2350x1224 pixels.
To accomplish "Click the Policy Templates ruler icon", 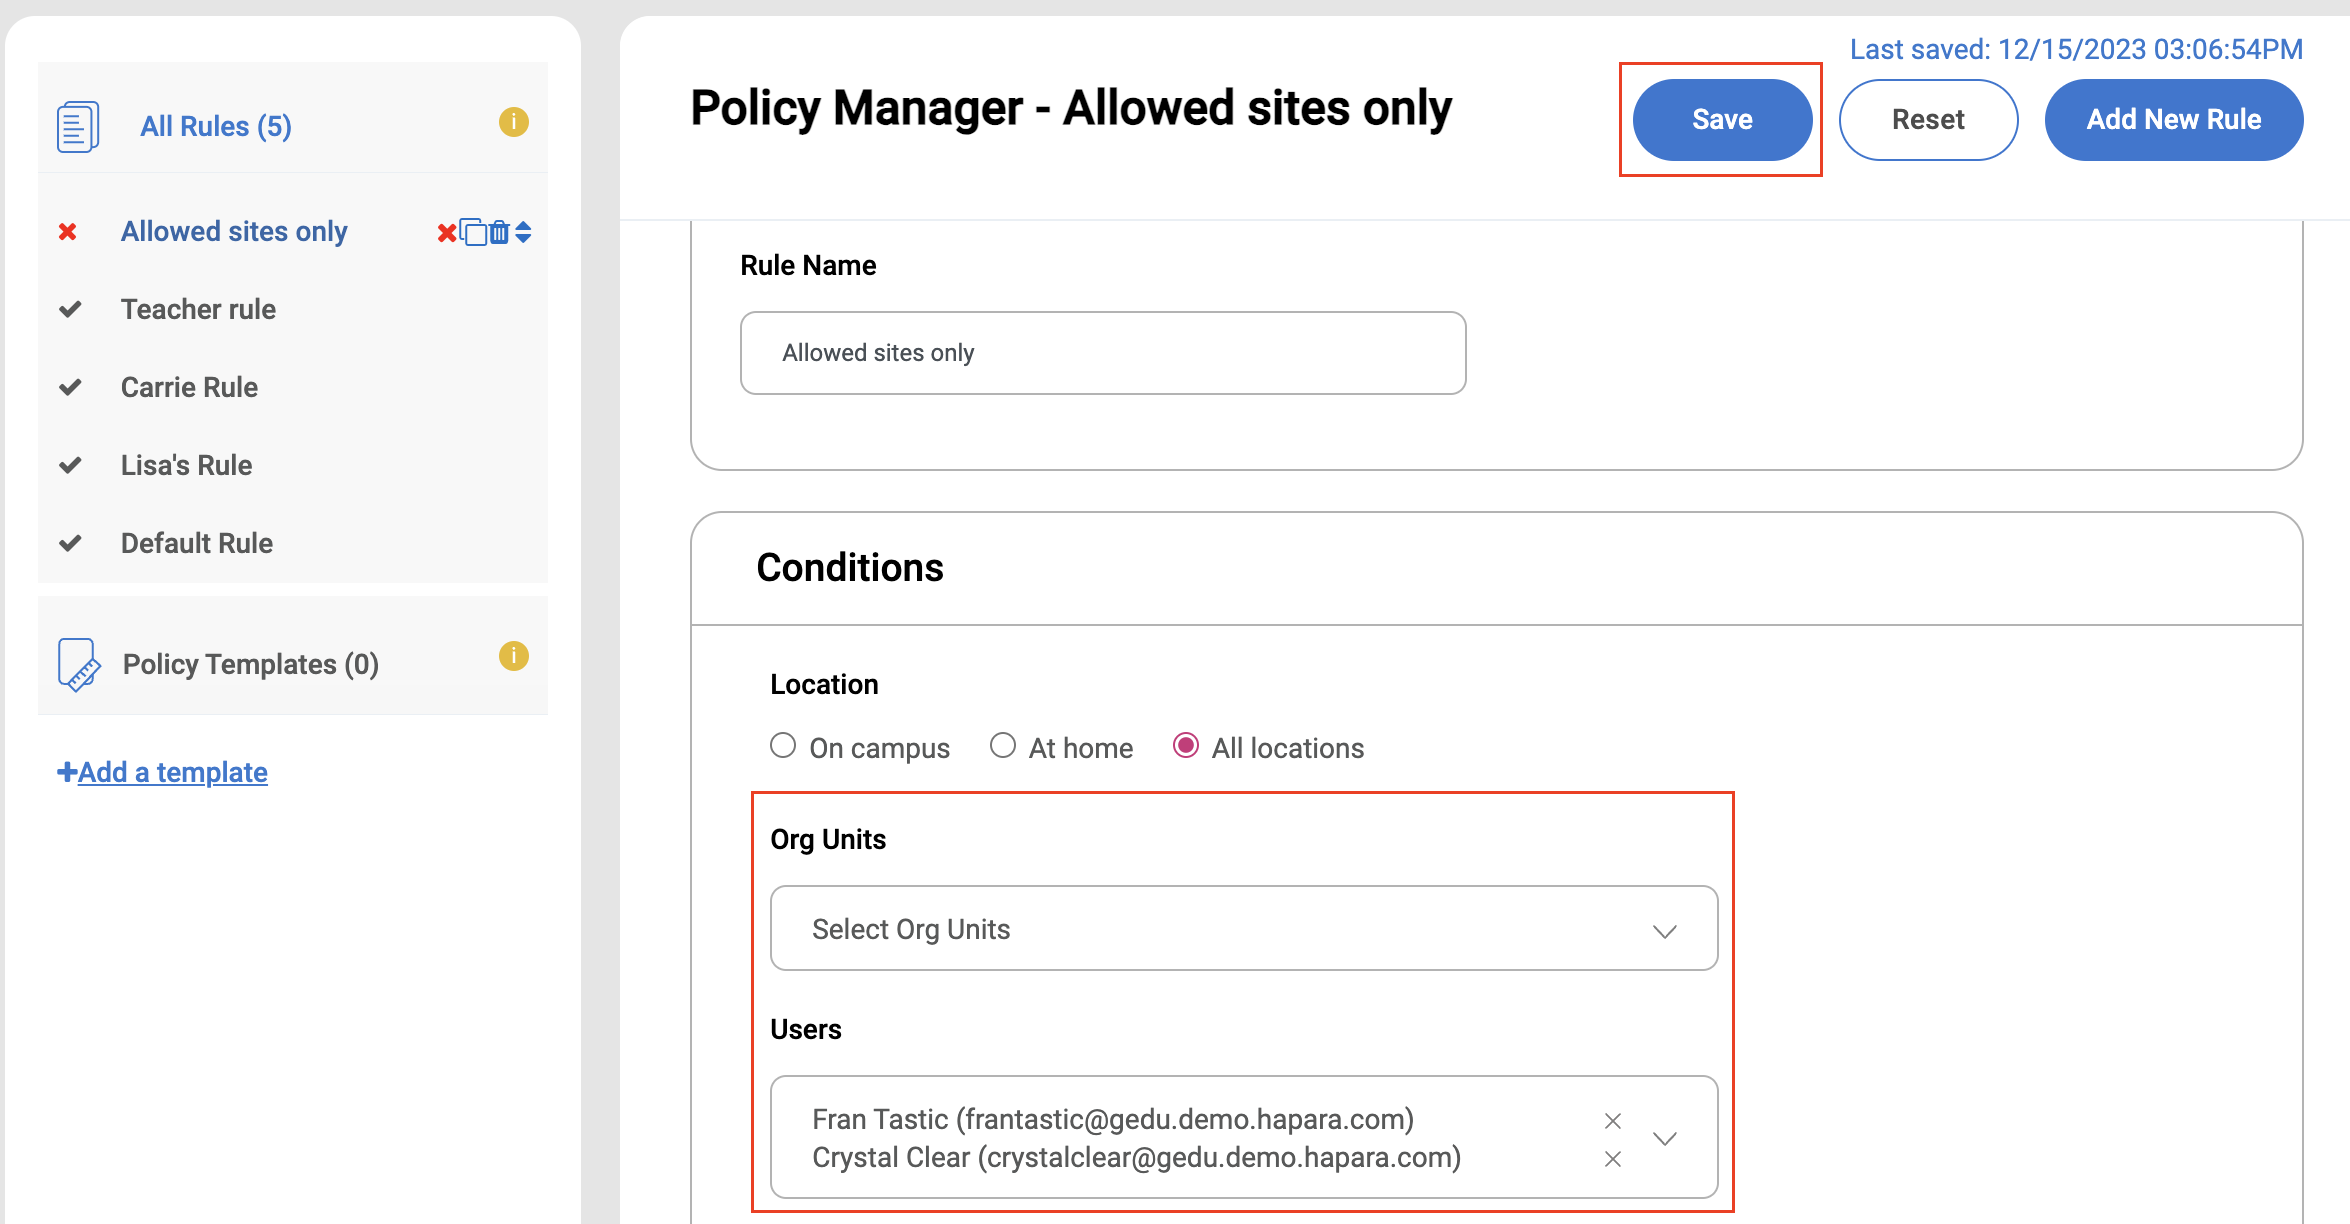I will 79,665.
